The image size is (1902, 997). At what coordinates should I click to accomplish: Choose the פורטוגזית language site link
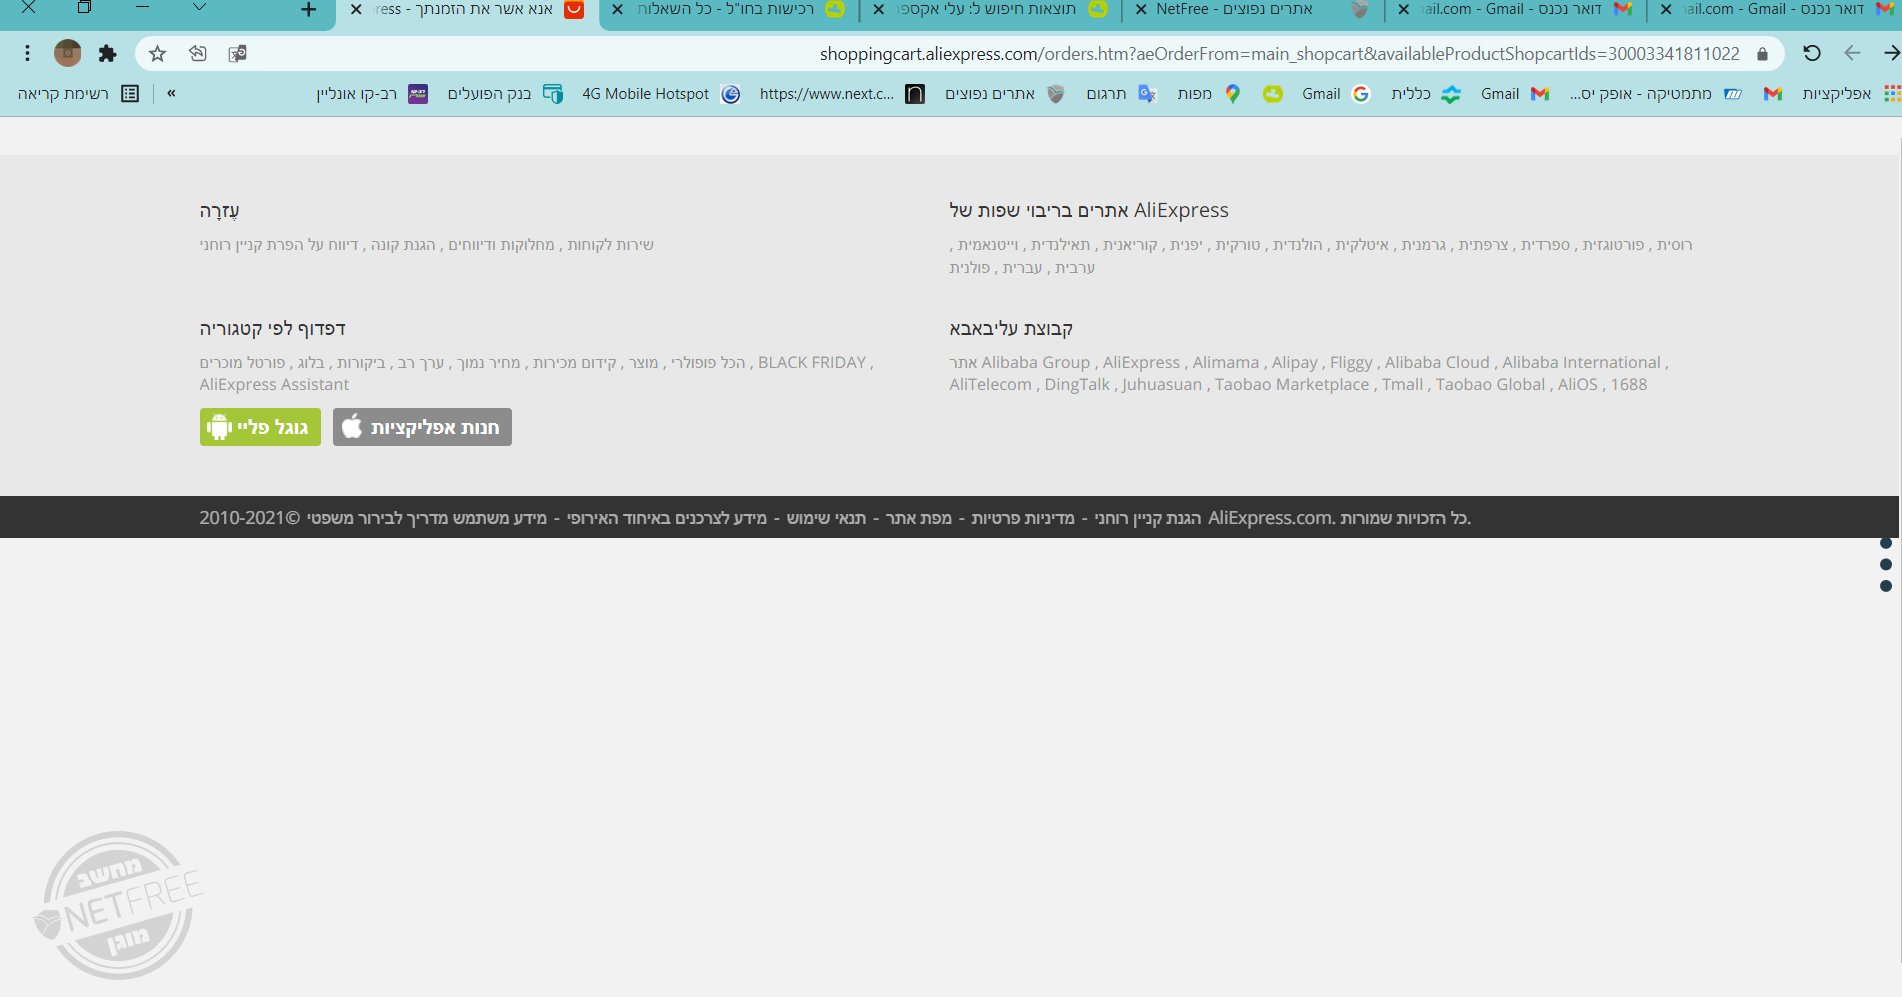(1613, 245)
